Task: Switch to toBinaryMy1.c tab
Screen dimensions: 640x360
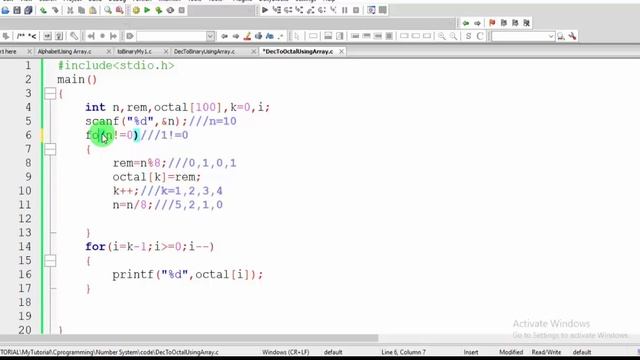Action: (134, 51)
